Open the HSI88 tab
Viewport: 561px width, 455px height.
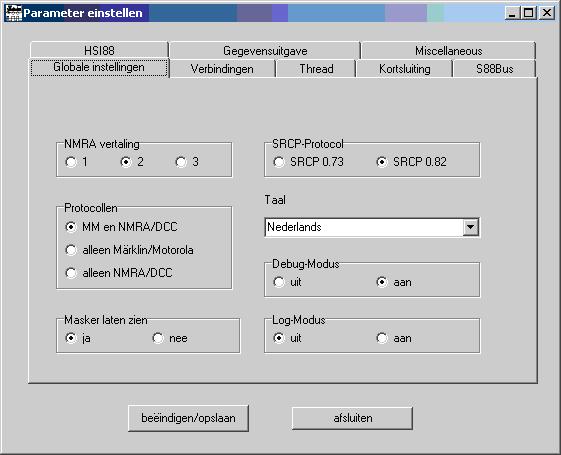tap(99, 50)
